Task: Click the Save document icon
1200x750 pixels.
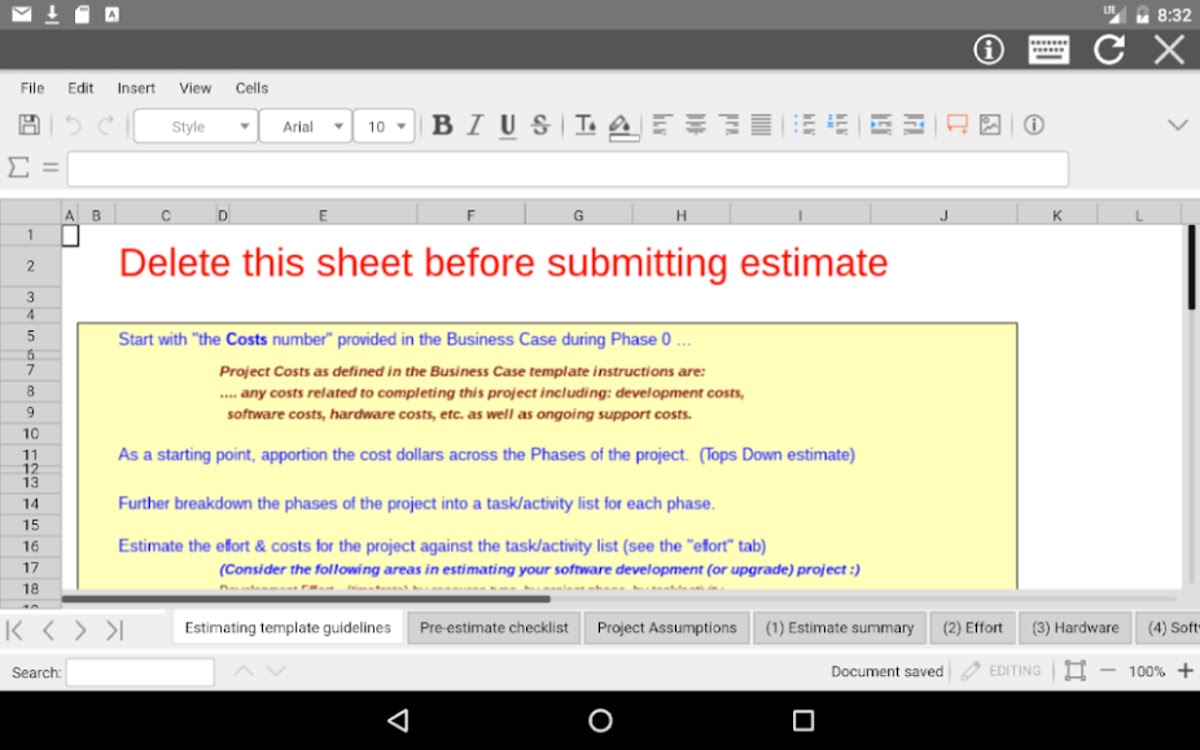Action: pyautogui.click(x=29, y=125)
